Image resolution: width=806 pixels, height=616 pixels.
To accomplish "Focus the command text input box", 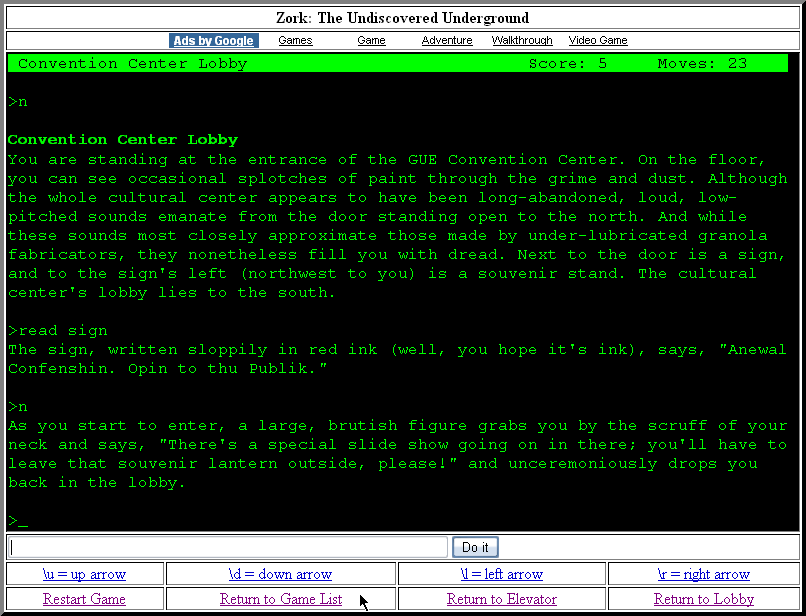I will [227, 547].
